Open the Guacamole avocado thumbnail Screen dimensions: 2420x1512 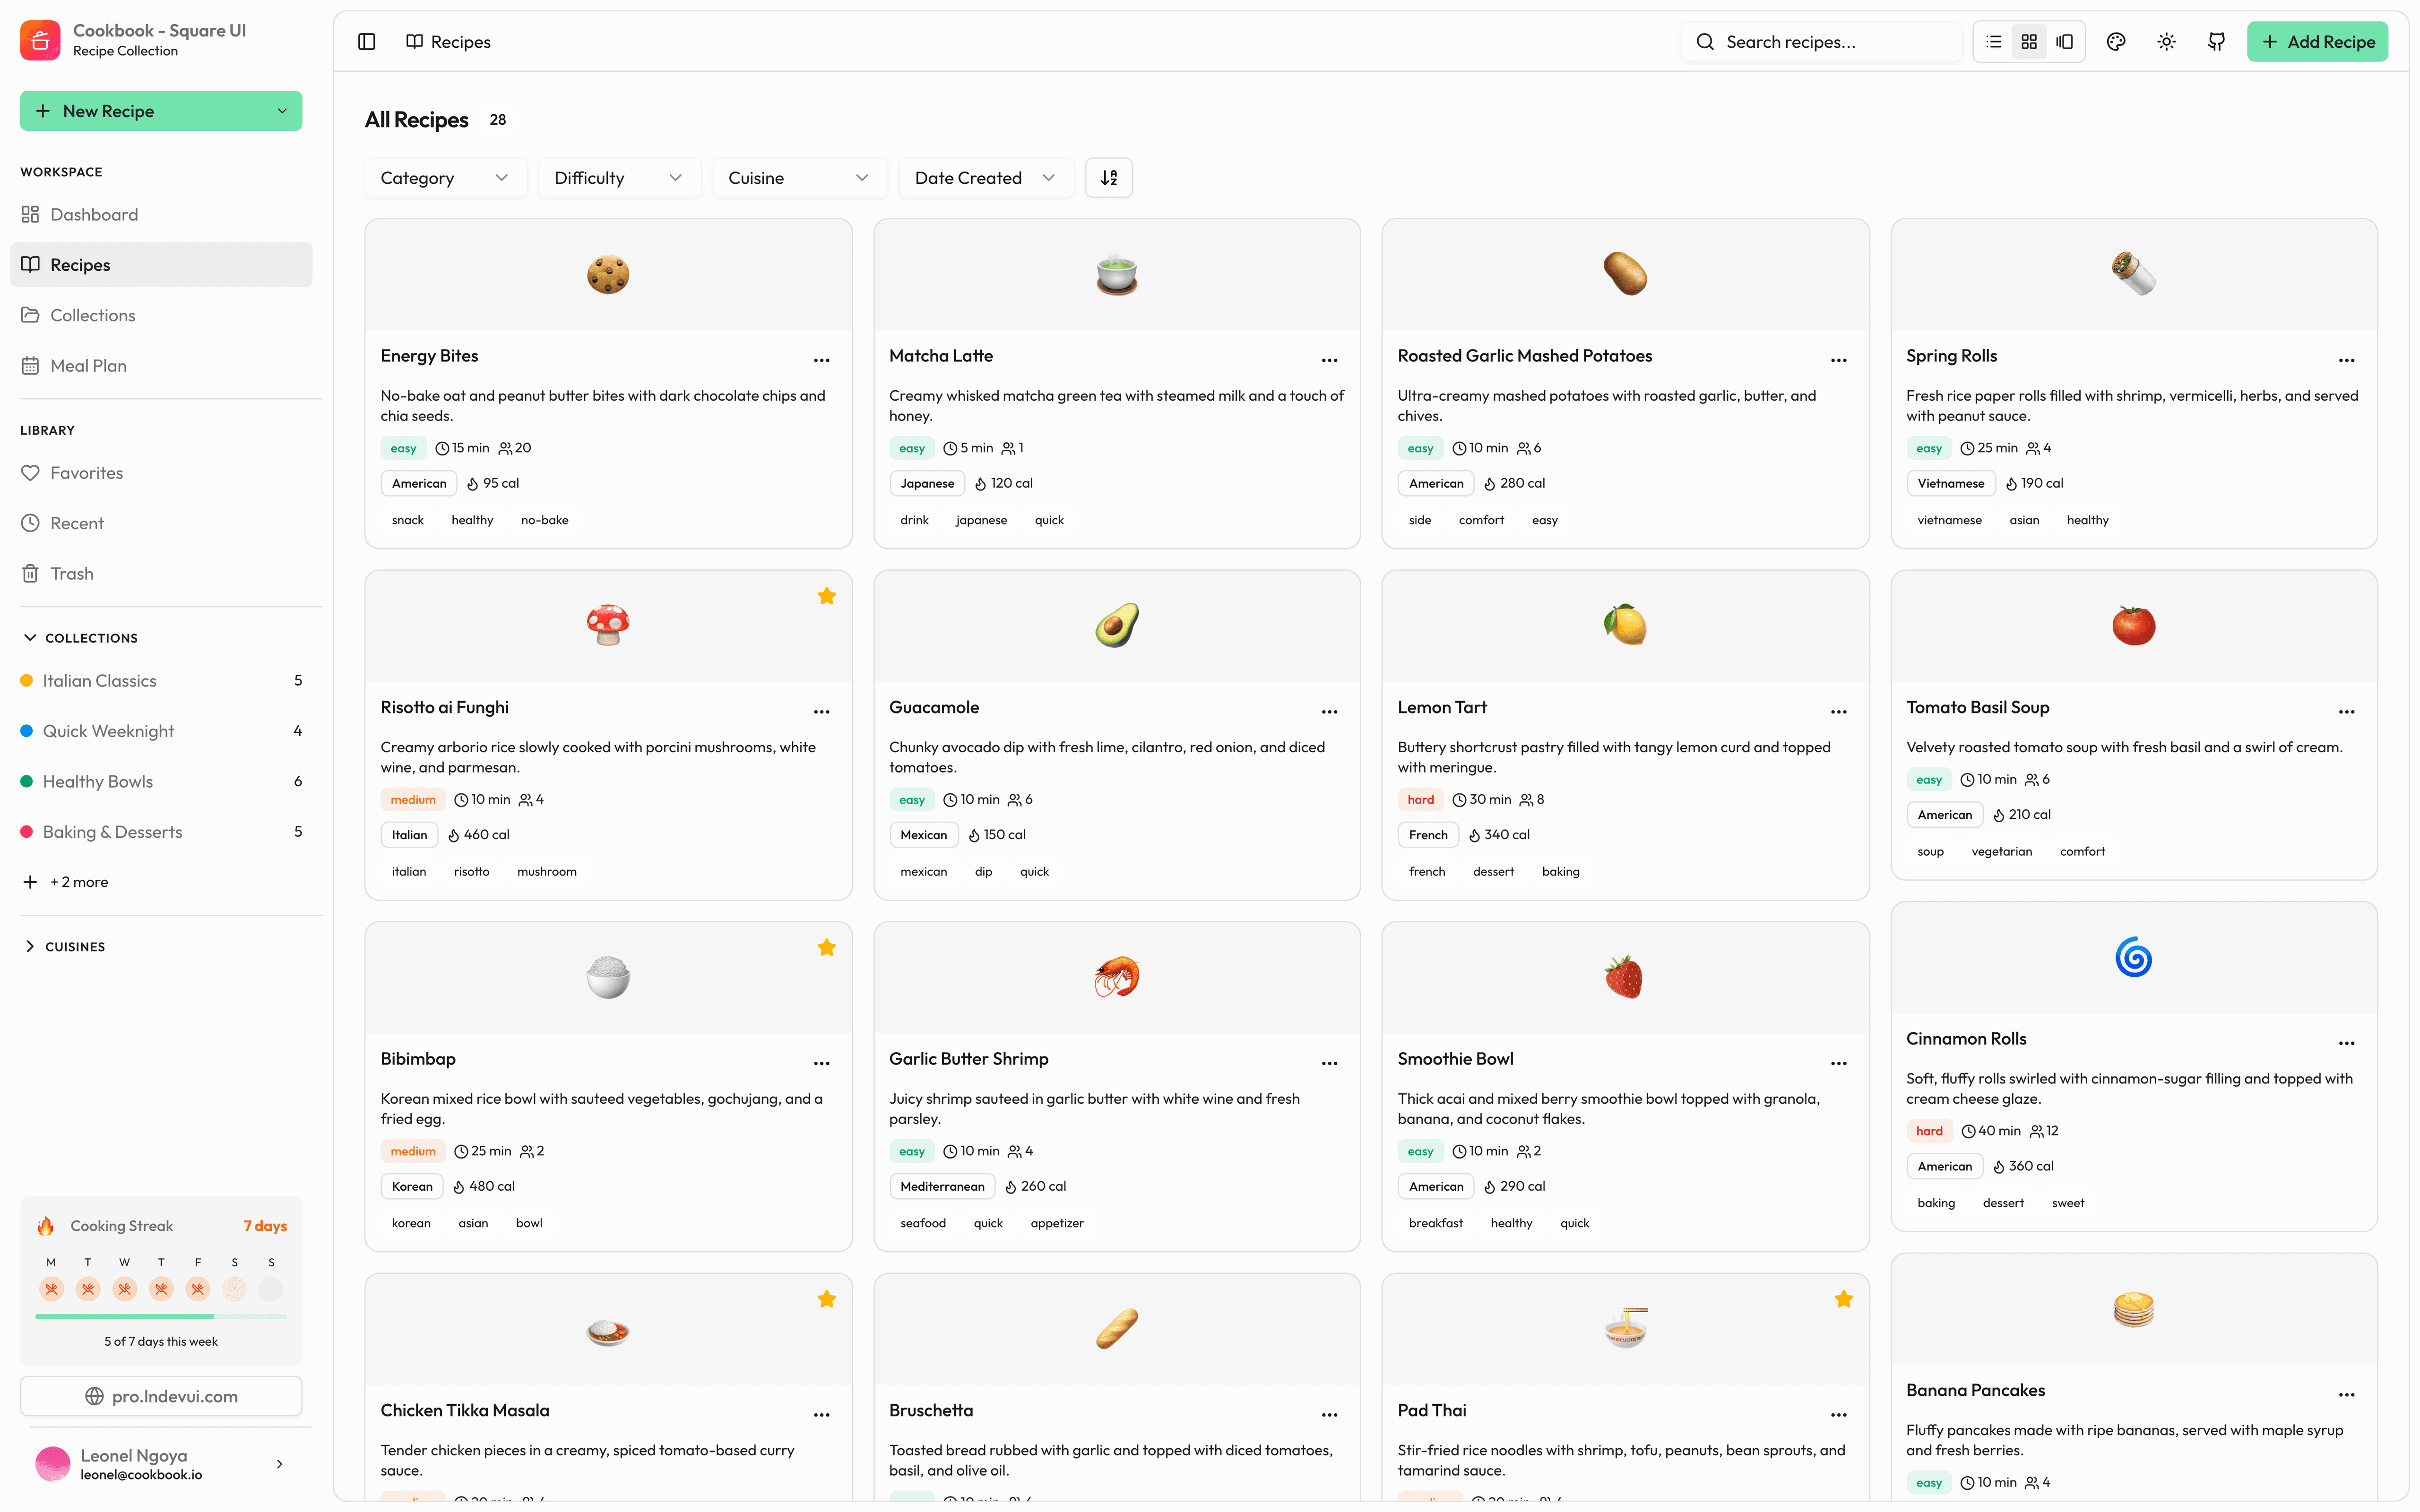coord(1116,626)
